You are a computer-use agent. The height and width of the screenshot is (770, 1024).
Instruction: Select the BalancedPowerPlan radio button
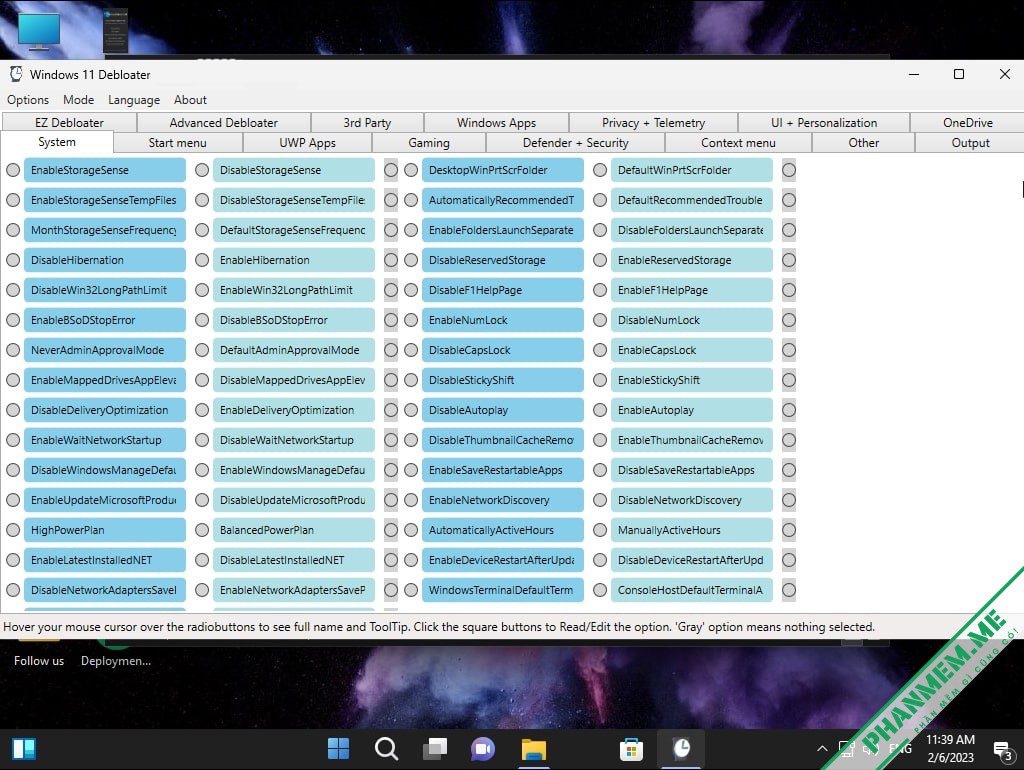click(x=202, y=530)
